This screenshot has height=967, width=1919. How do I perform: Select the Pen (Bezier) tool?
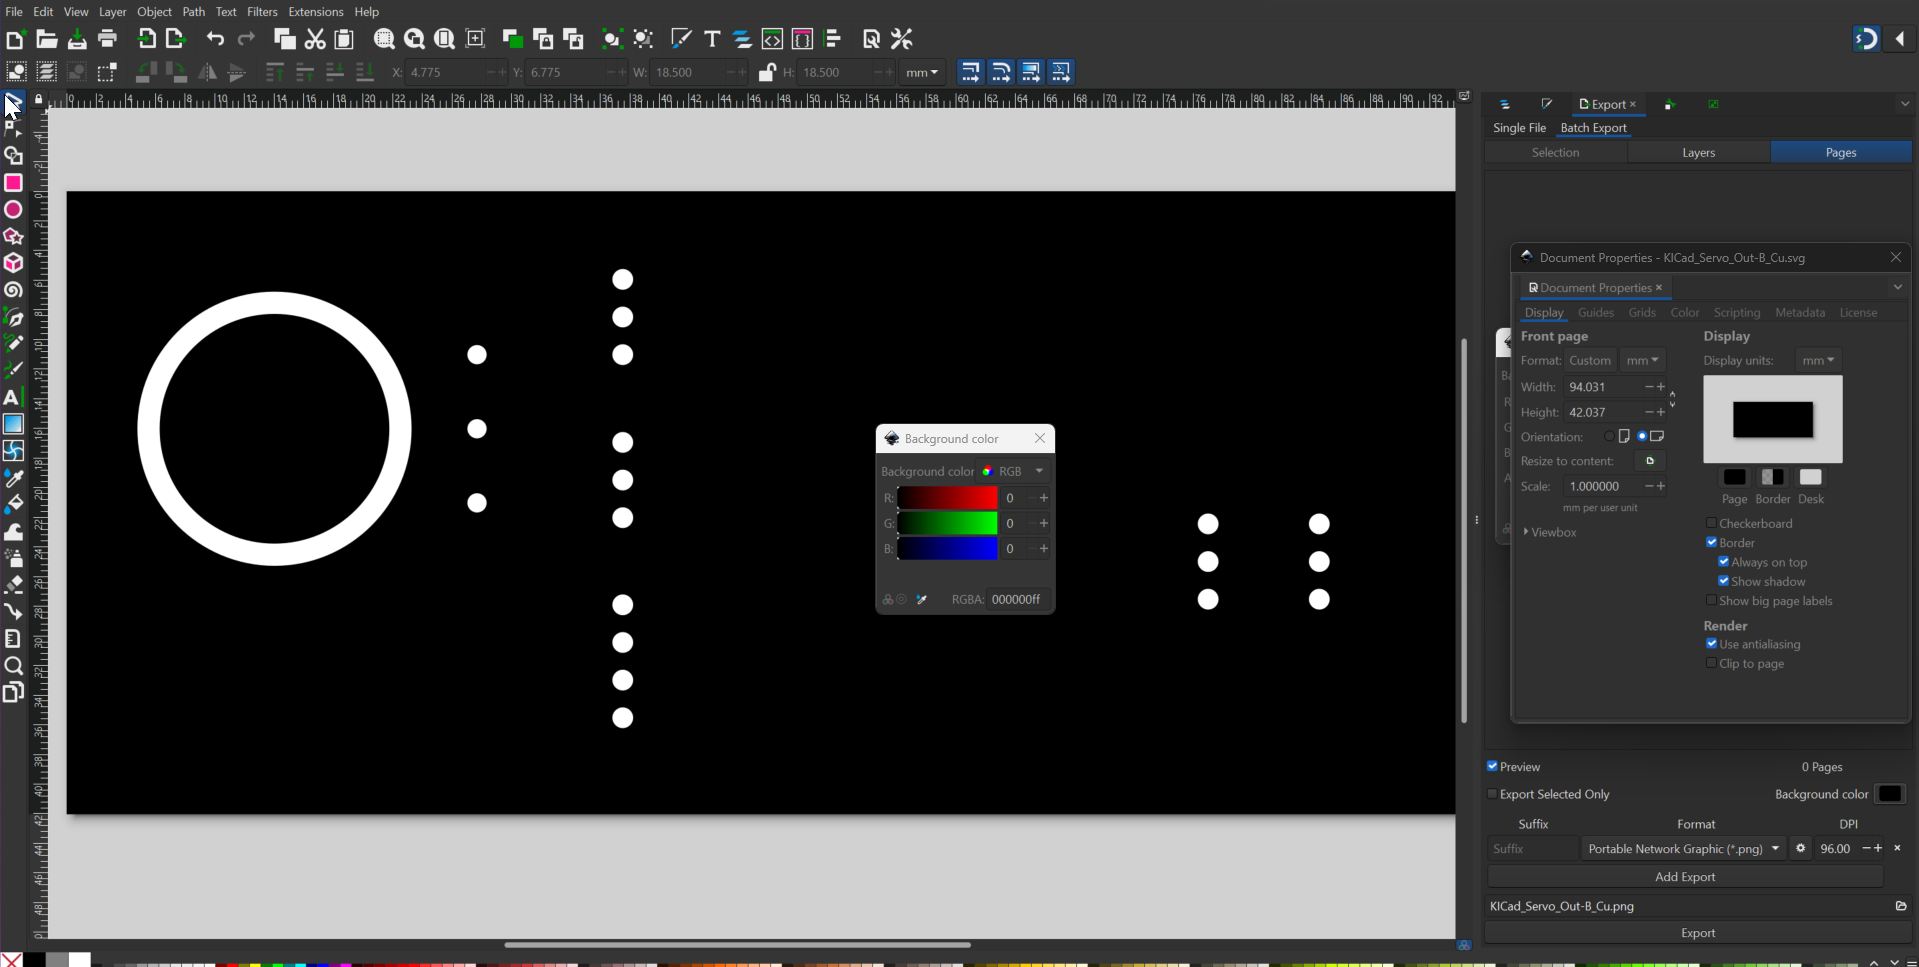[x=13, y=317]
